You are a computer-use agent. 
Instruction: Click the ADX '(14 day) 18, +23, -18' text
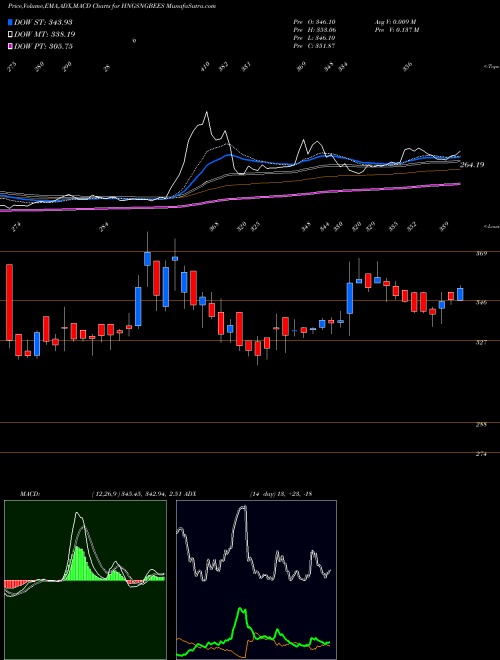(280, 493)
